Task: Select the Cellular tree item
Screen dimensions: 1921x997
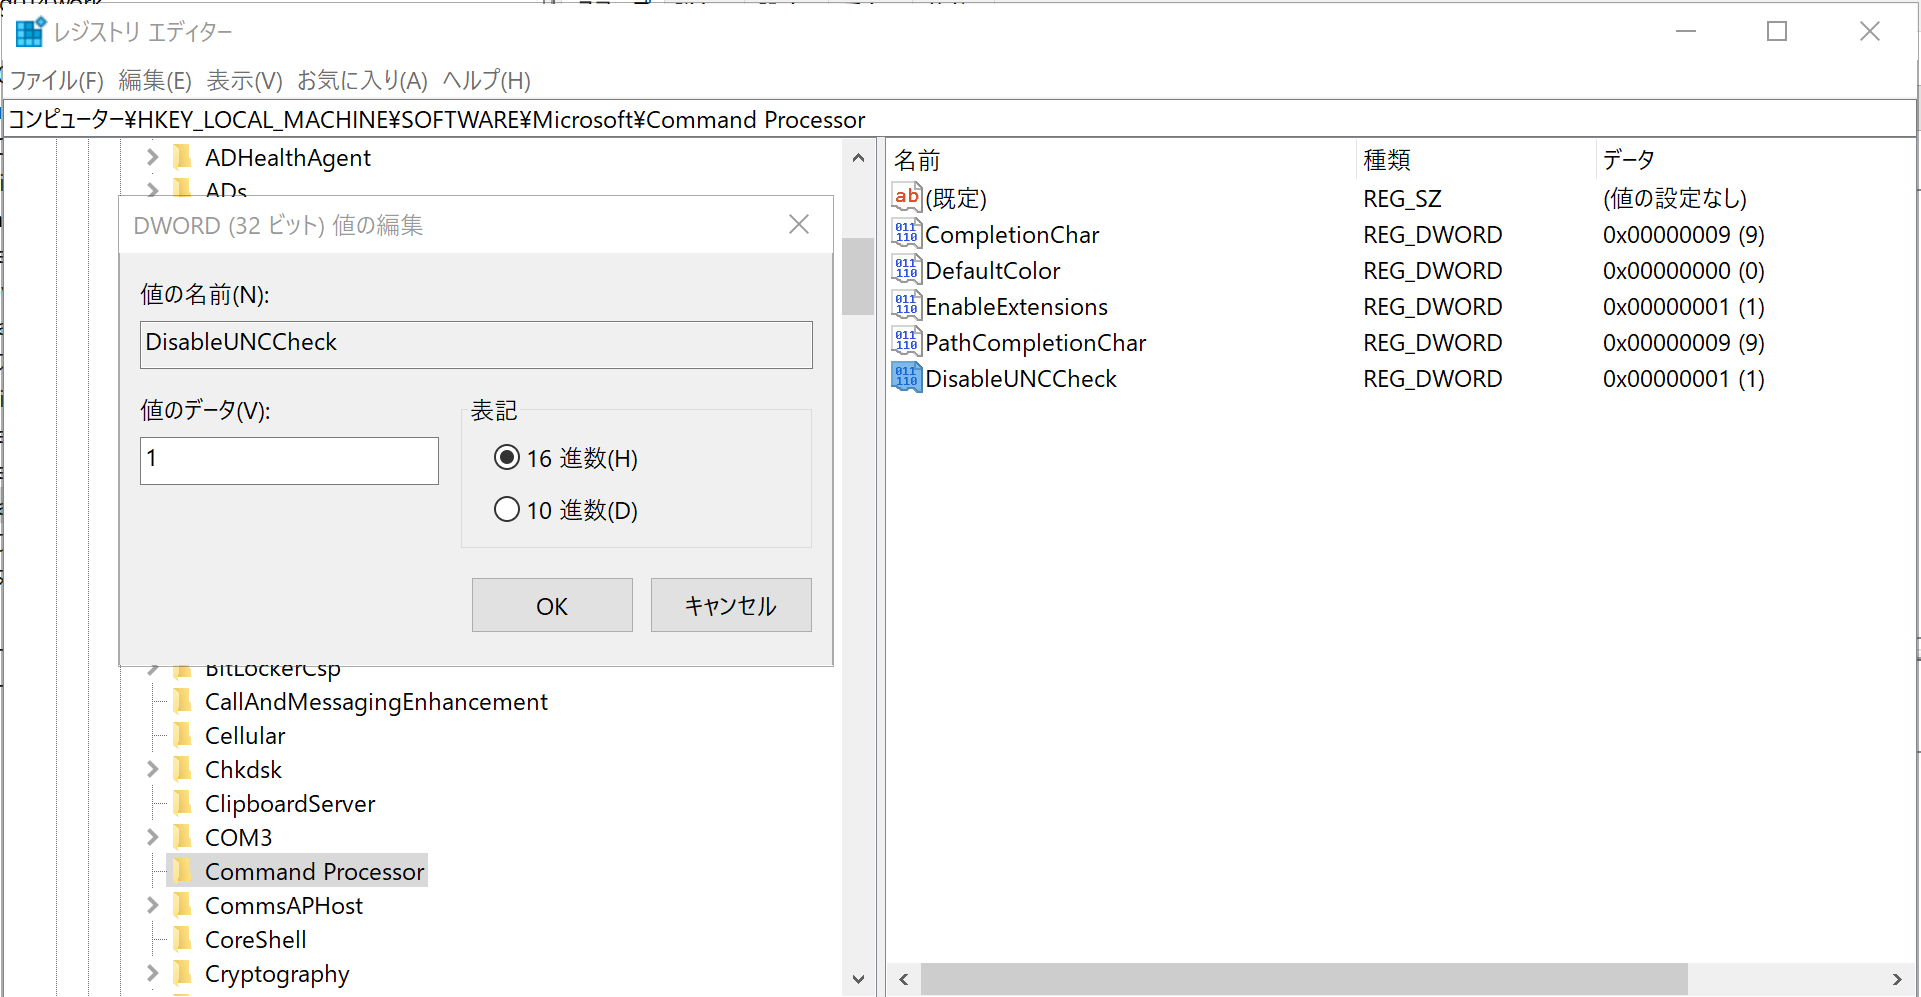Action: [x=245, y=736]
